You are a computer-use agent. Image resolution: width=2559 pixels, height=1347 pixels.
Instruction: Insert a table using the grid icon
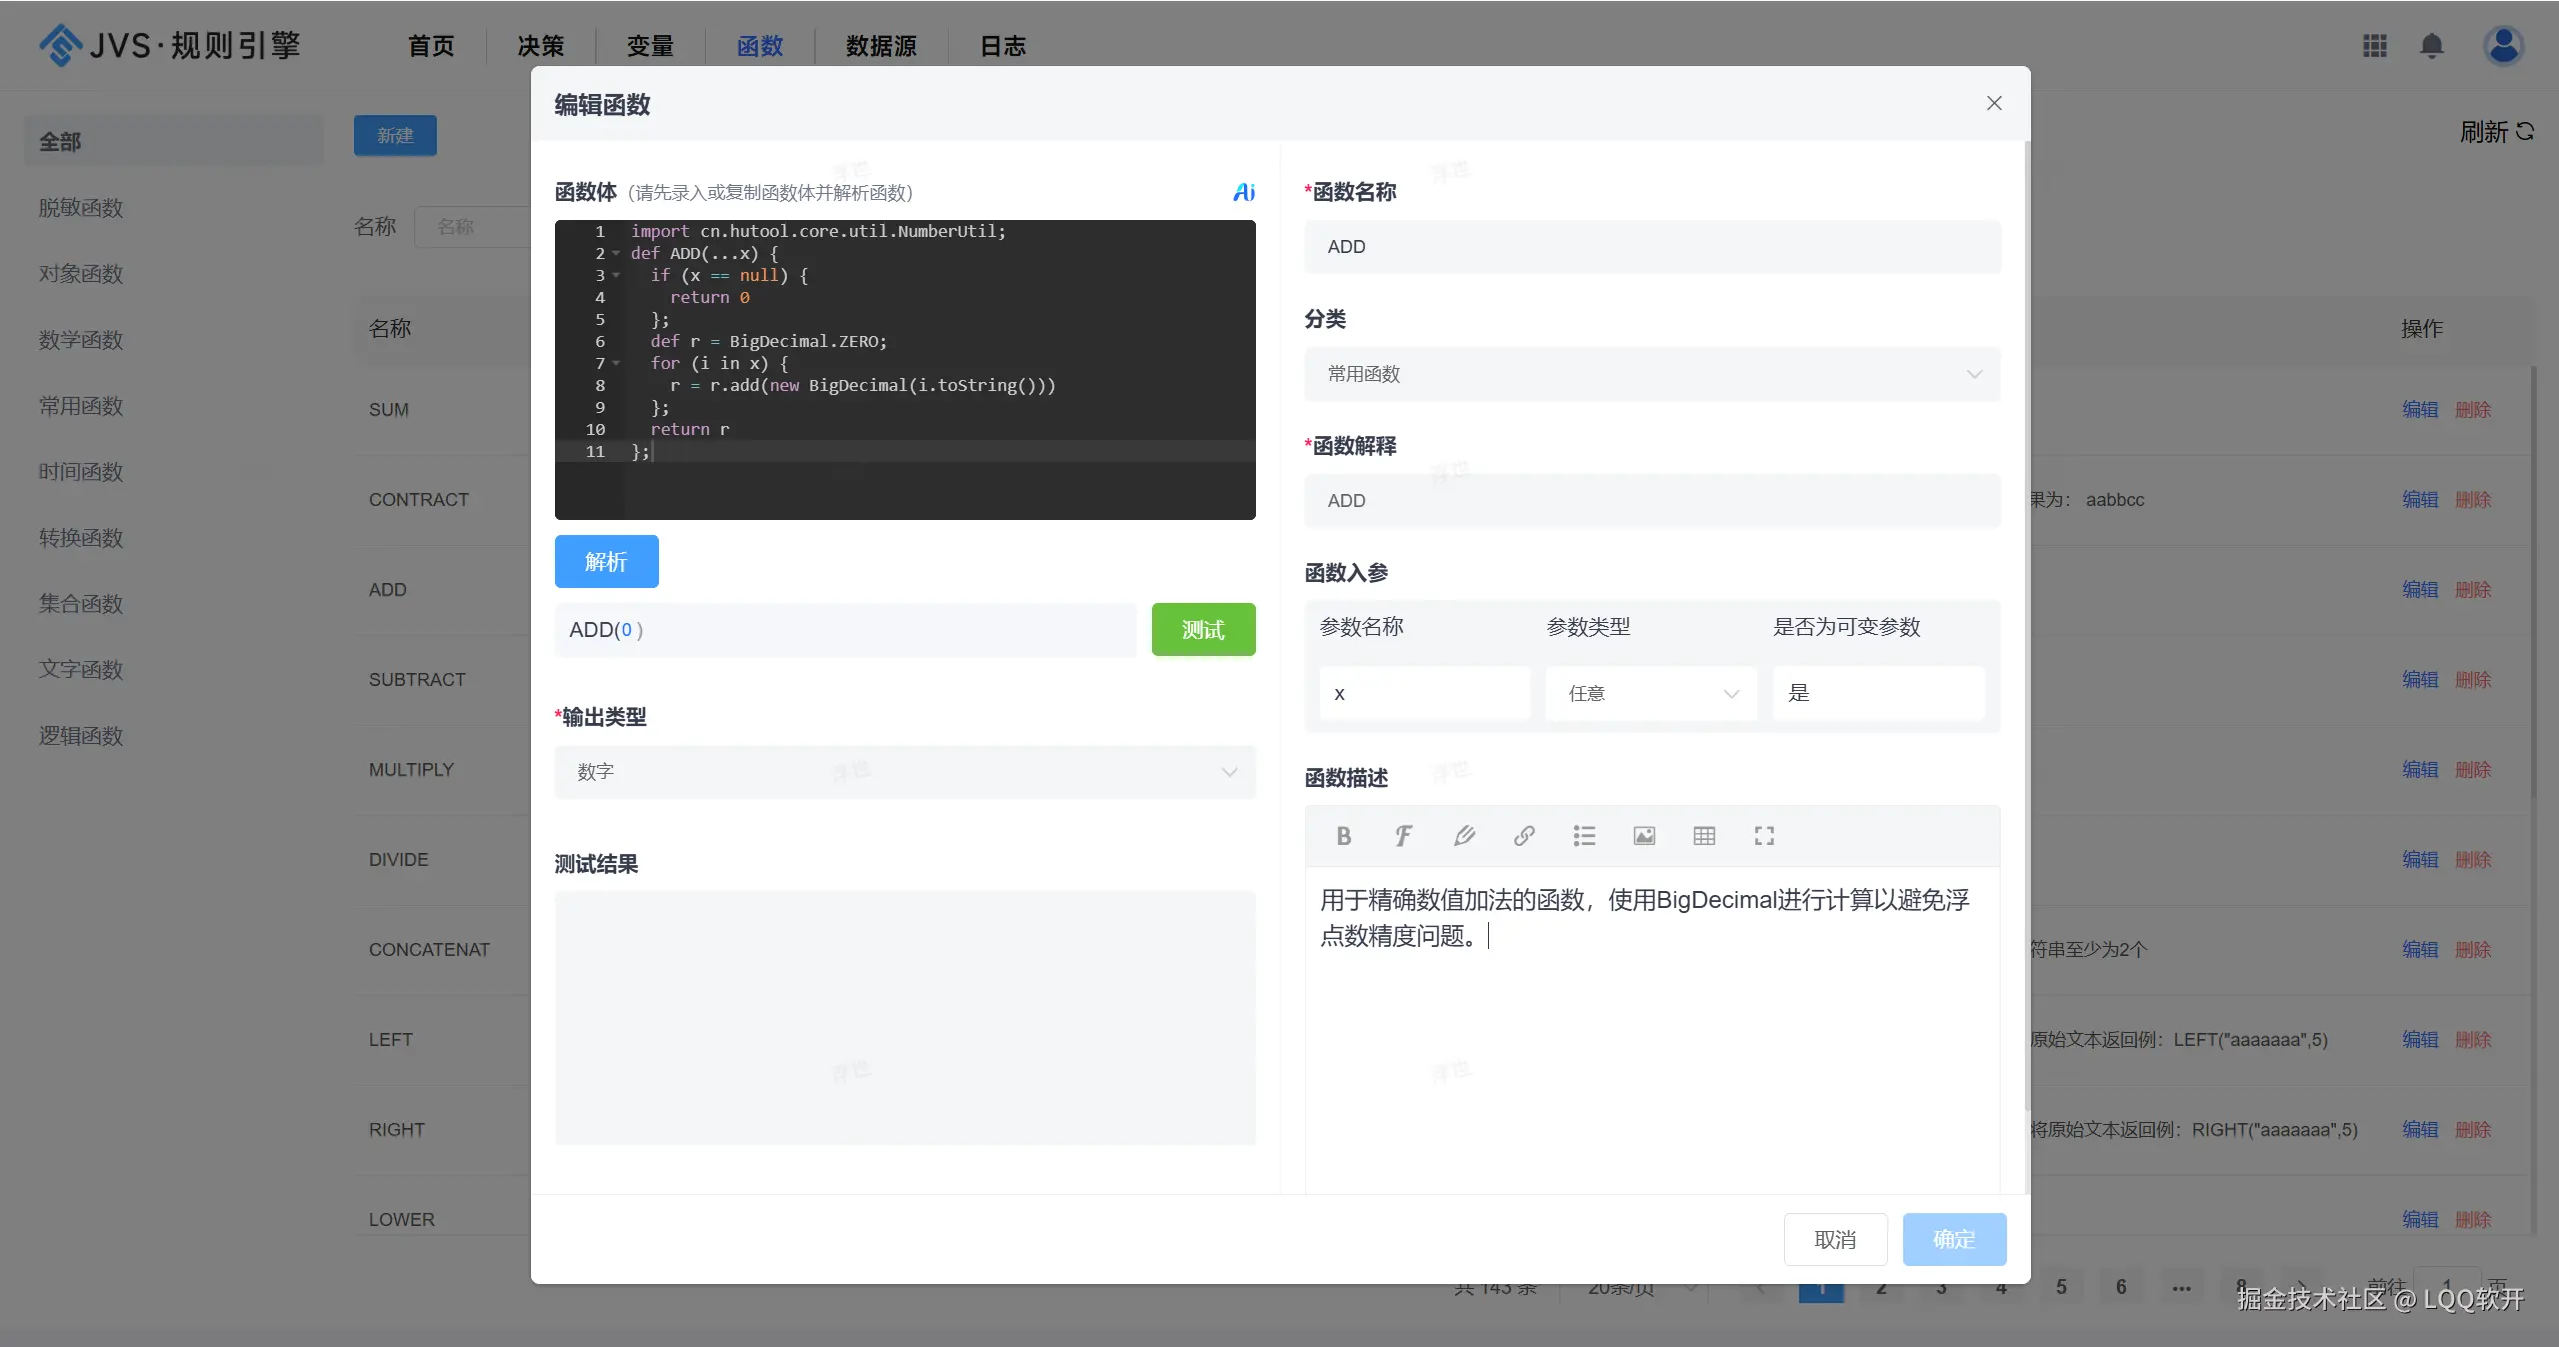click(1704, 836)
